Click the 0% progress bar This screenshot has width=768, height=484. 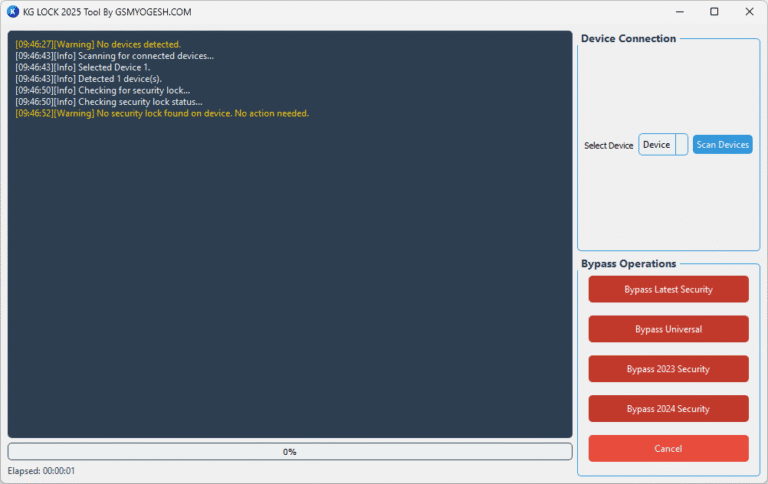[x=290, y=452]
